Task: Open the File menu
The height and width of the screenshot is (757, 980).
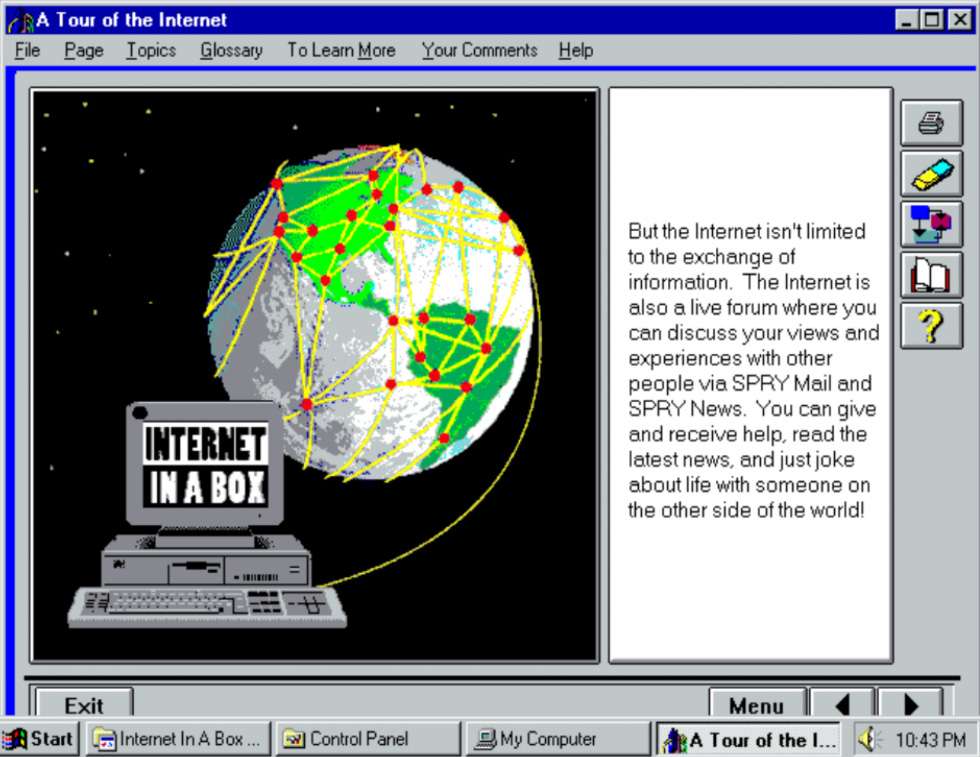Action: pyautogui.click(x=27, y=50)
